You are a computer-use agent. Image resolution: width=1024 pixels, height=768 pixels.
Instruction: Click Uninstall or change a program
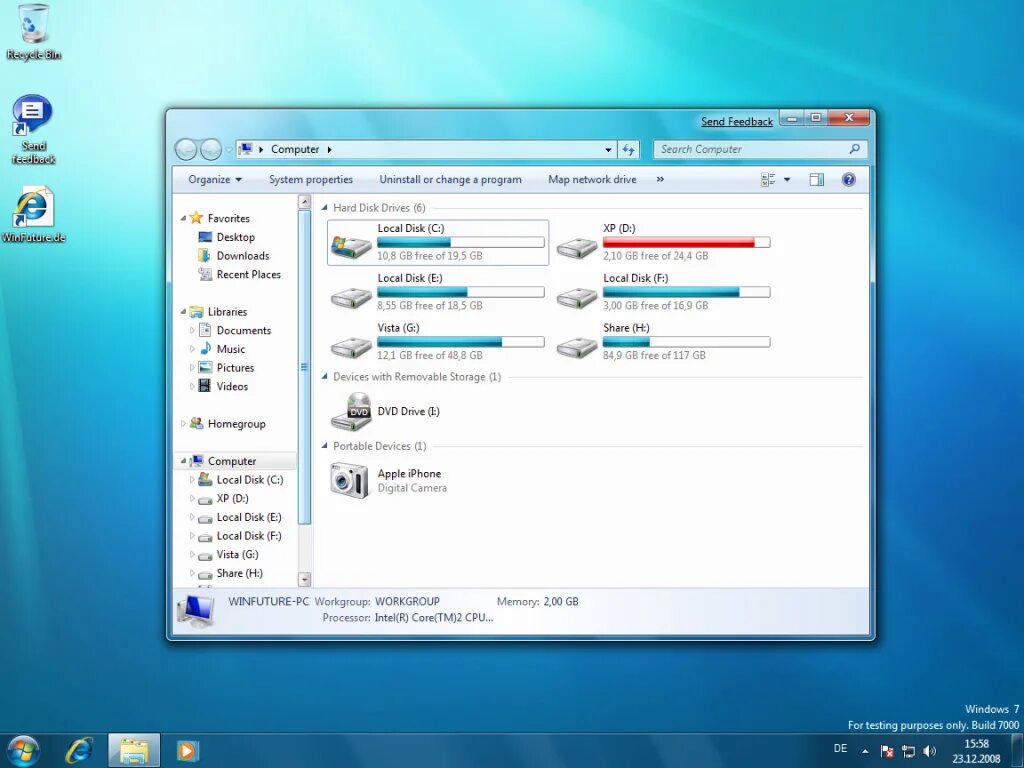451,180
